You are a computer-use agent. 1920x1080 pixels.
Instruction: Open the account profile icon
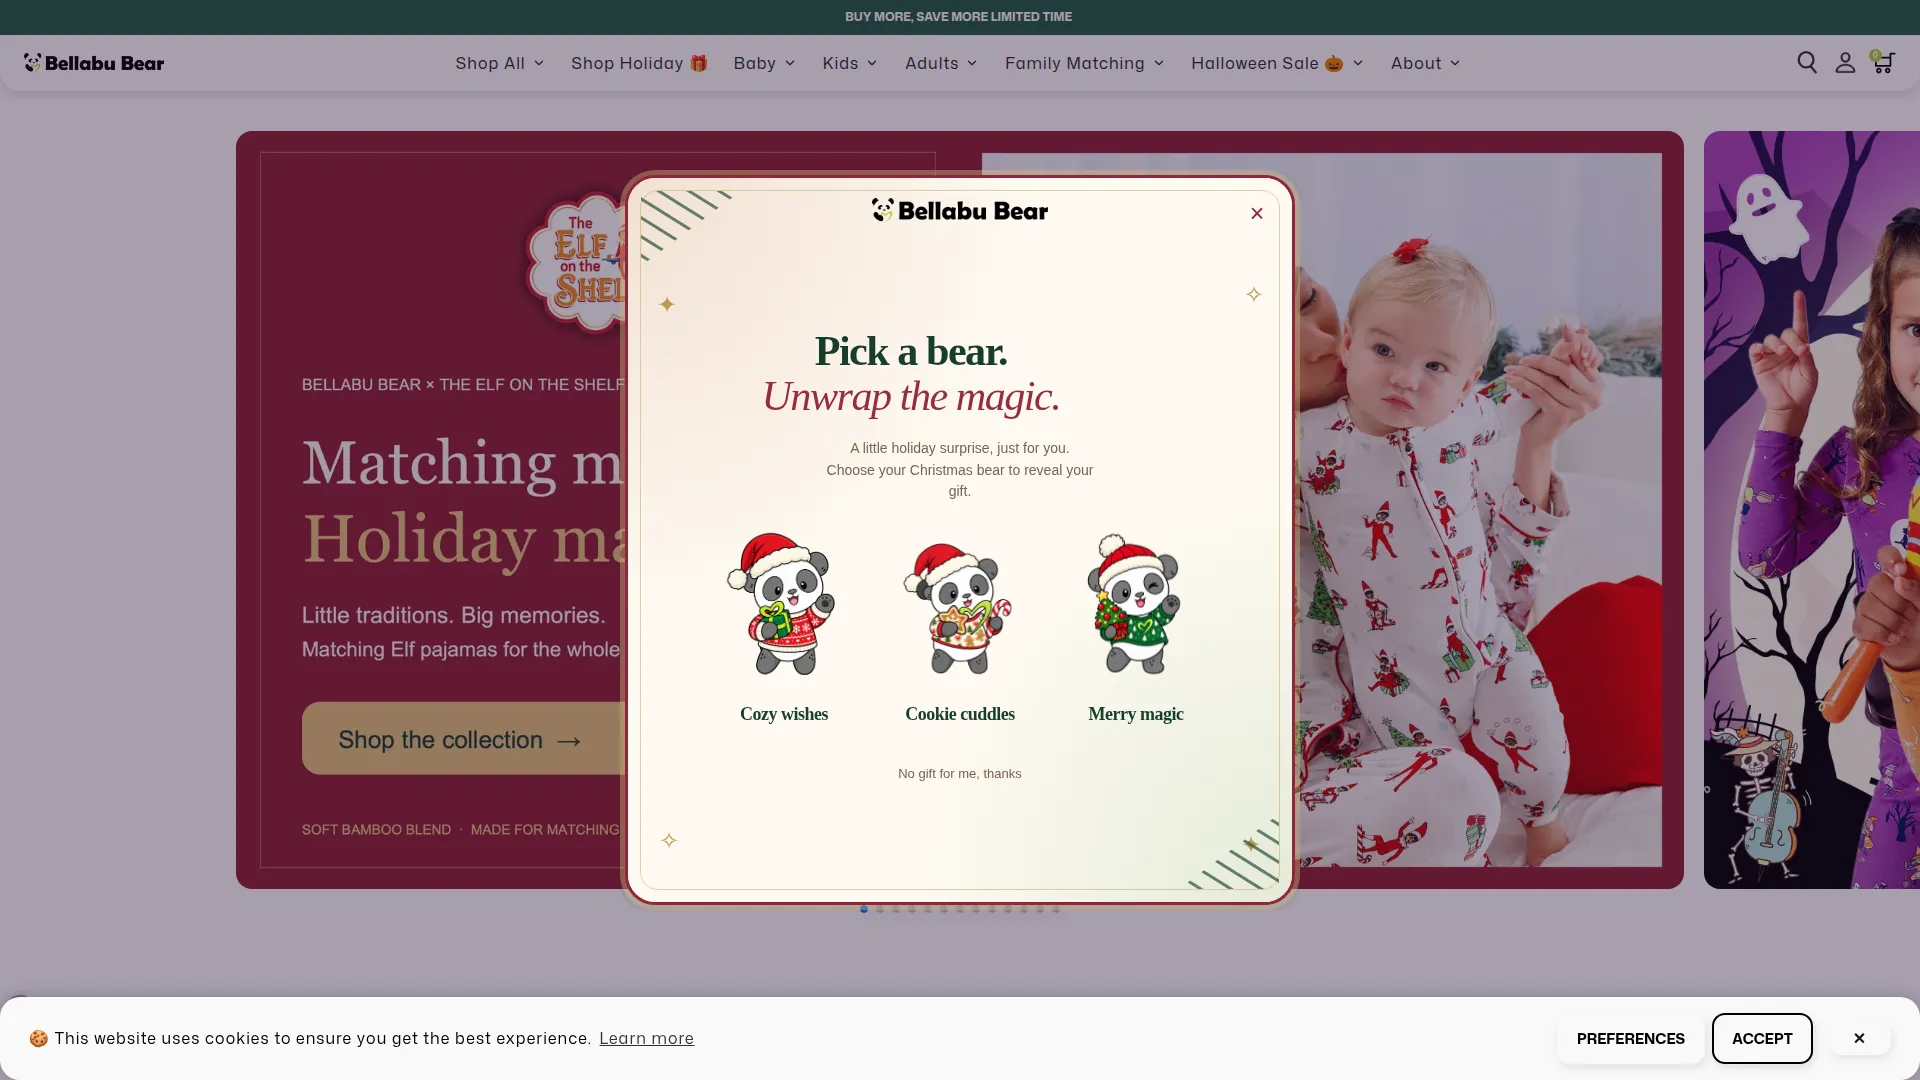point(1845,63)
